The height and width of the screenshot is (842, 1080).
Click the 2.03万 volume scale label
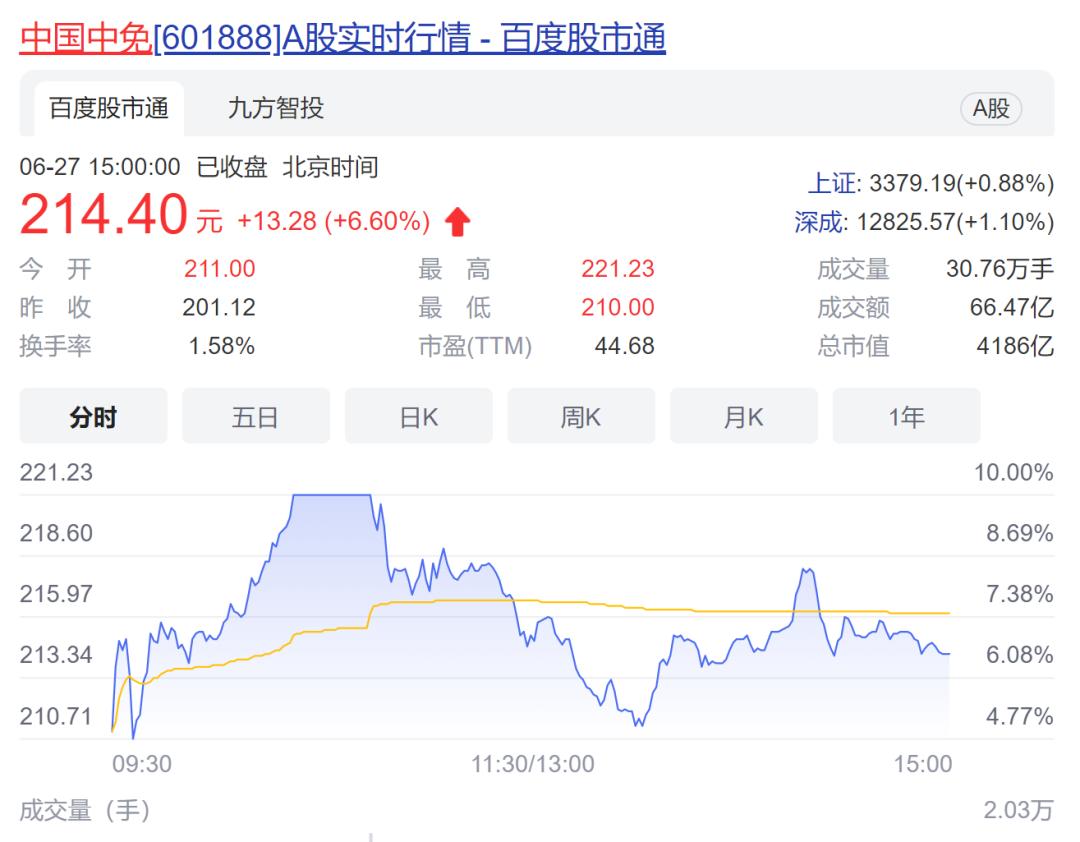[1019, 810]
